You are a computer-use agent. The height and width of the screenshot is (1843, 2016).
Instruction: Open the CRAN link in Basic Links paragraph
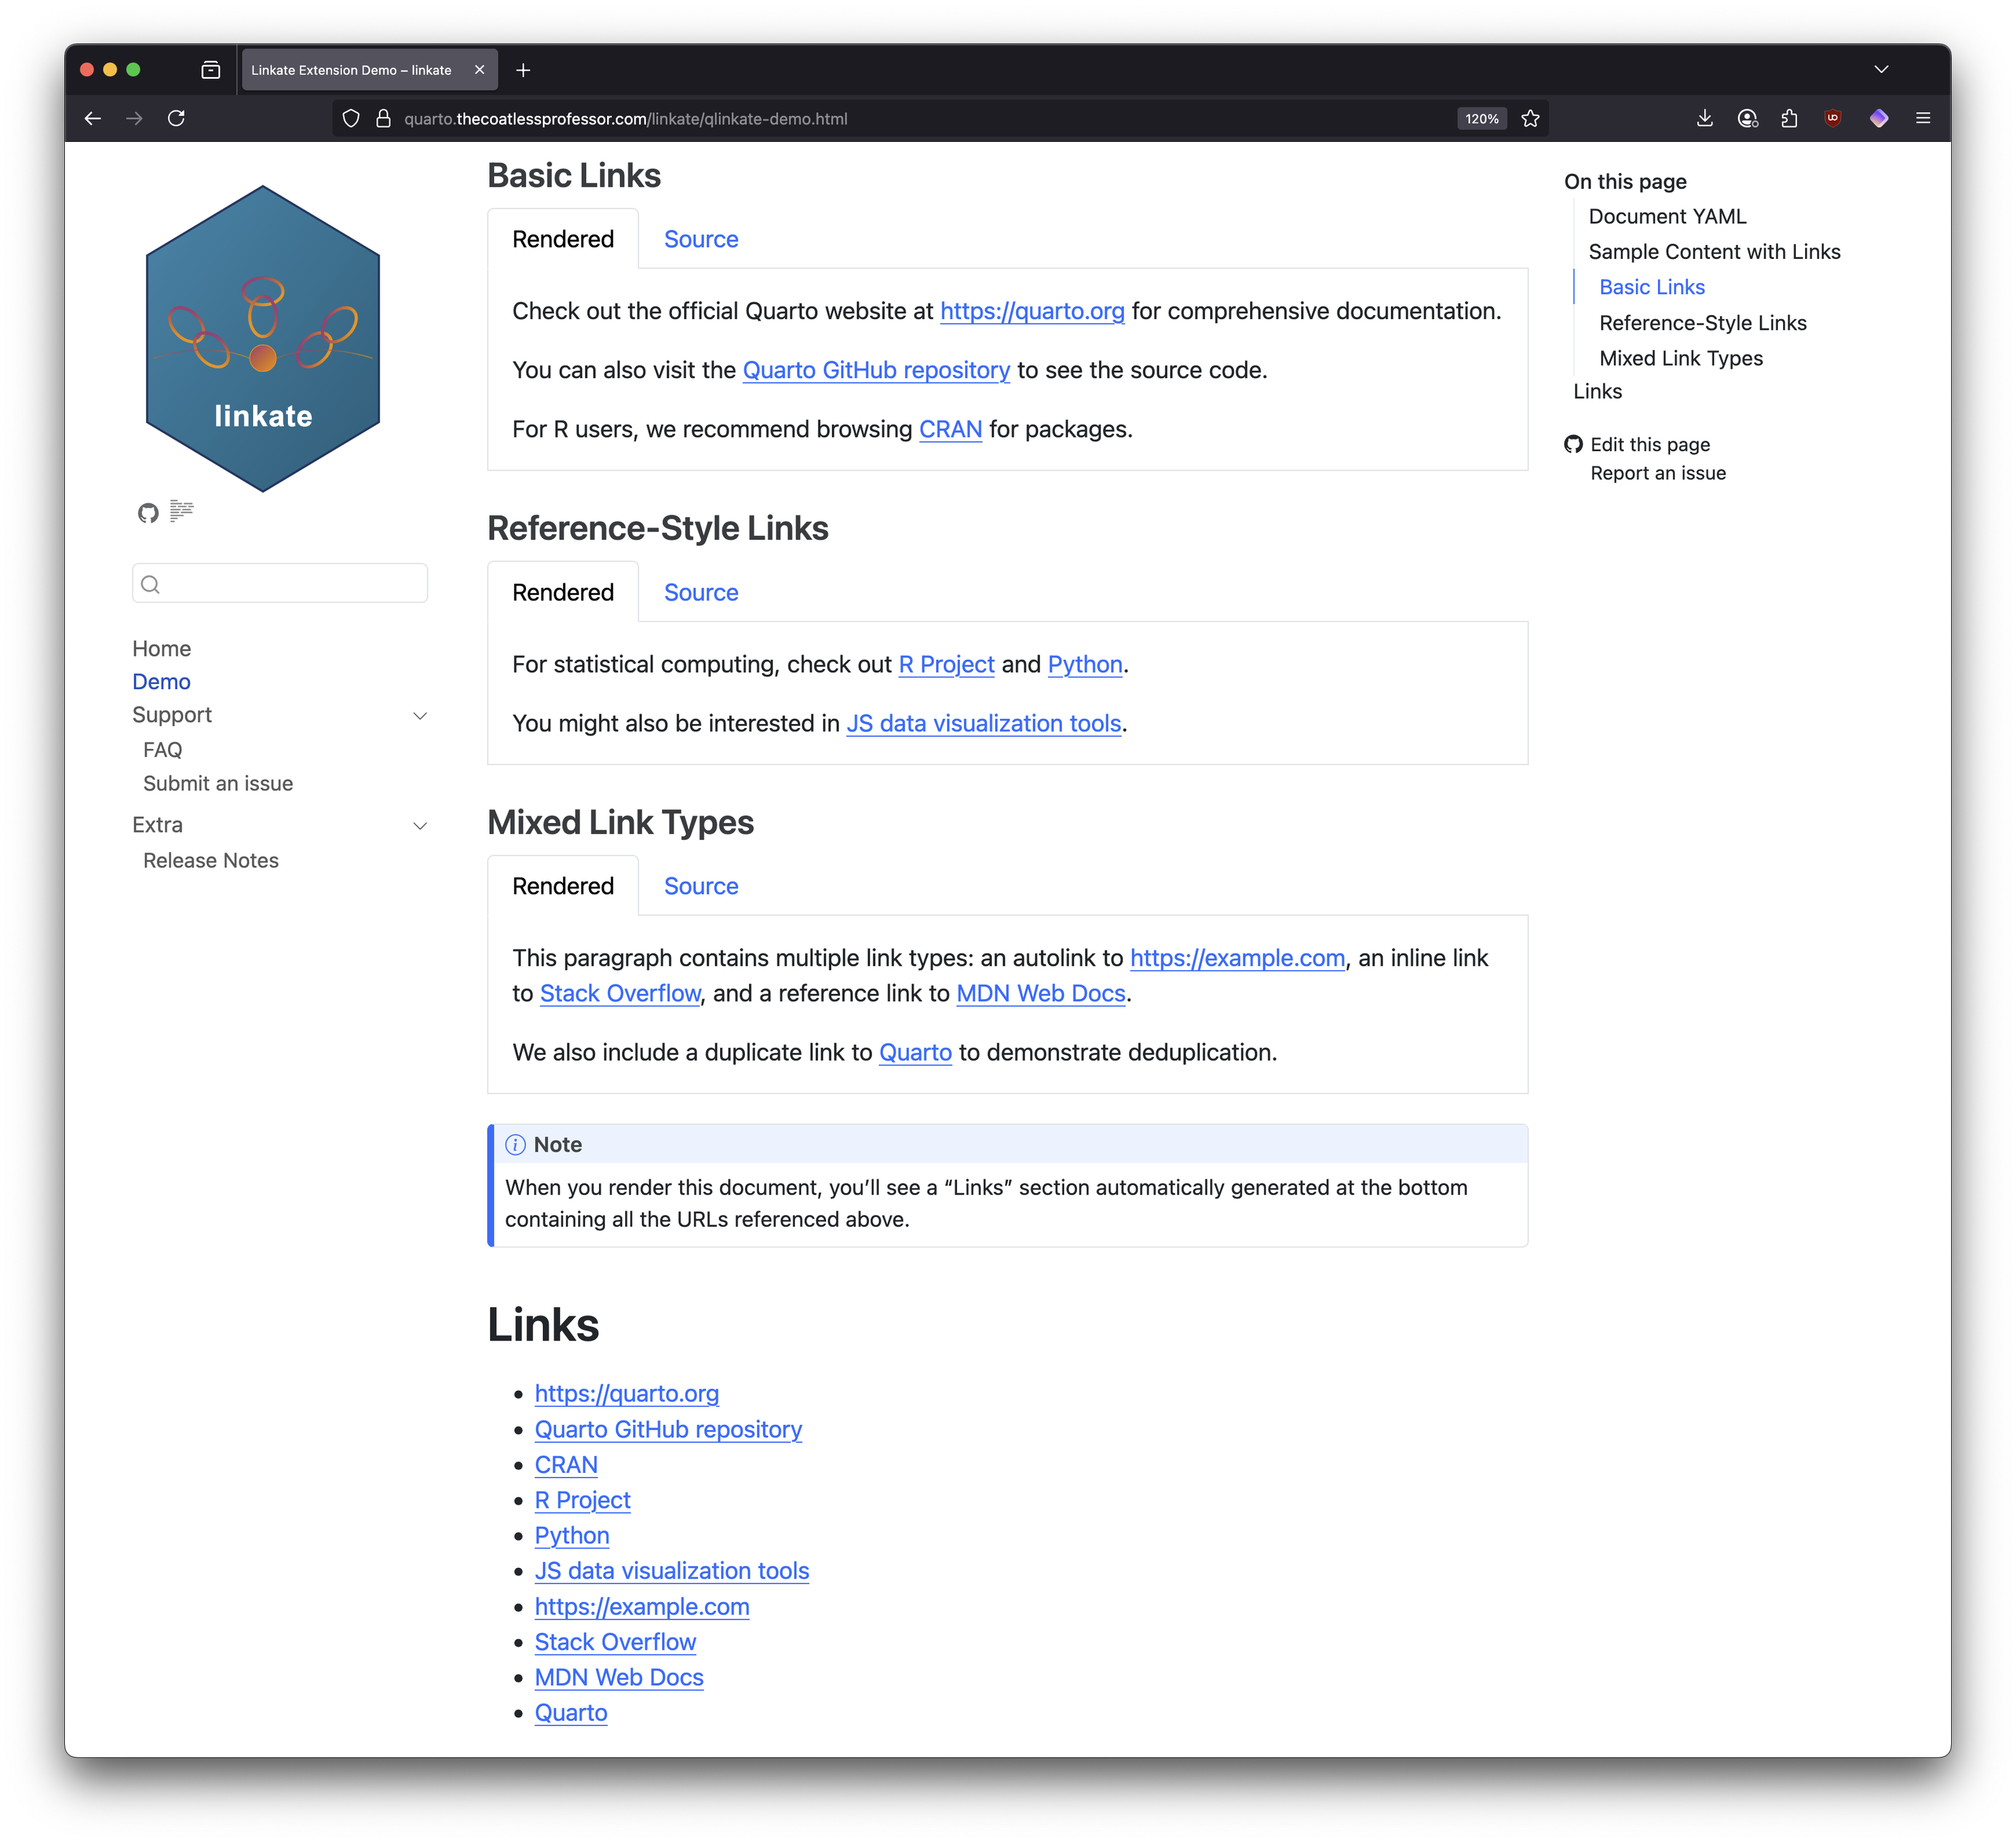[950, 429]
